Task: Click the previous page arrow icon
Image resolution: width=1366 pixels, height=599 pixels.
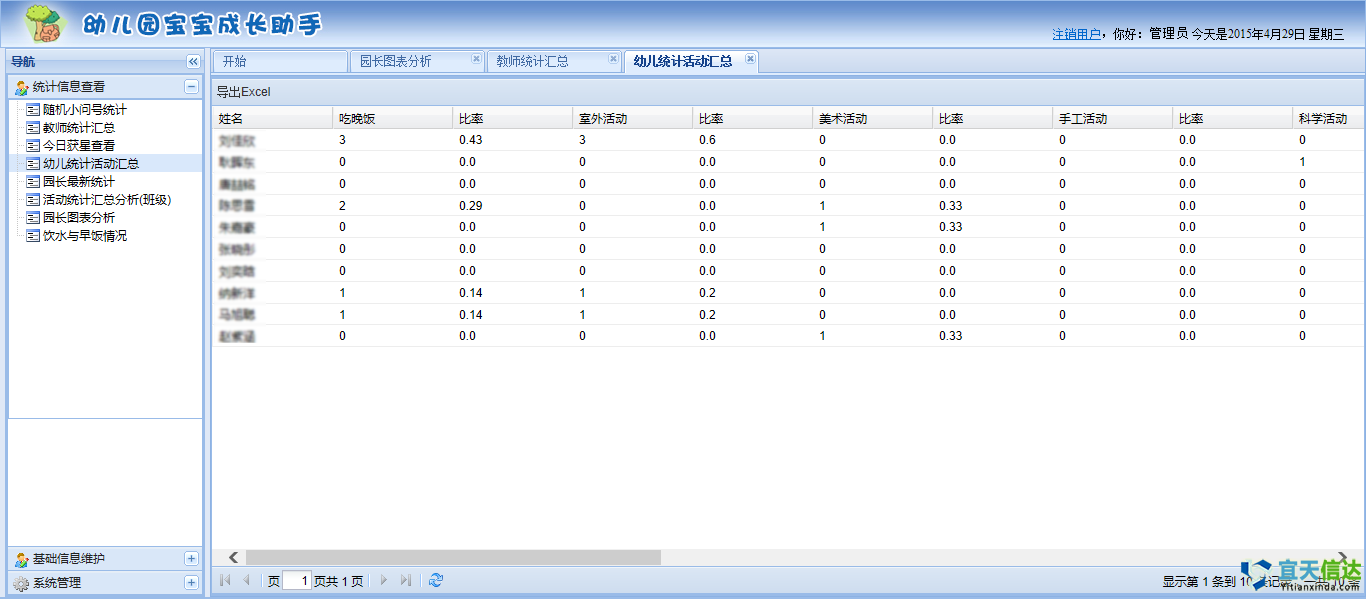Action: click(x=246, y=581)
